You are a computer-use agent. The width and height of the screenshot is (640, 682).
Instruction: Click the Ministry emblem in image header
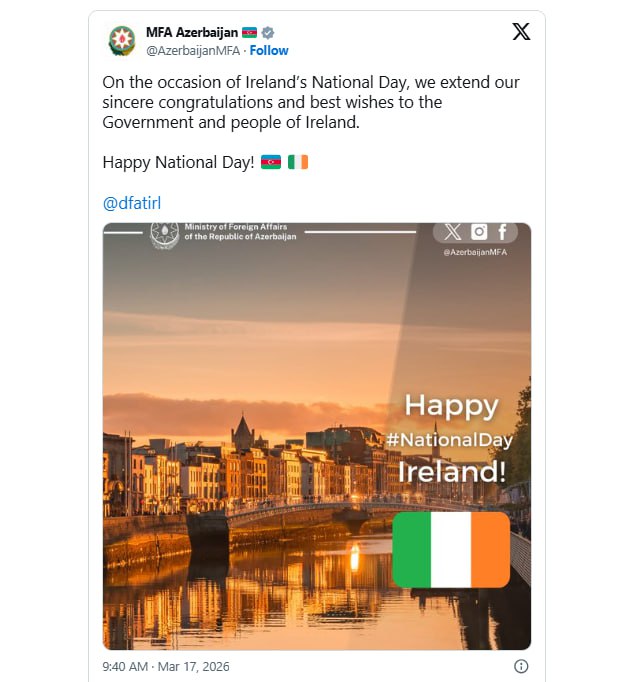click(x=164, y=234)
